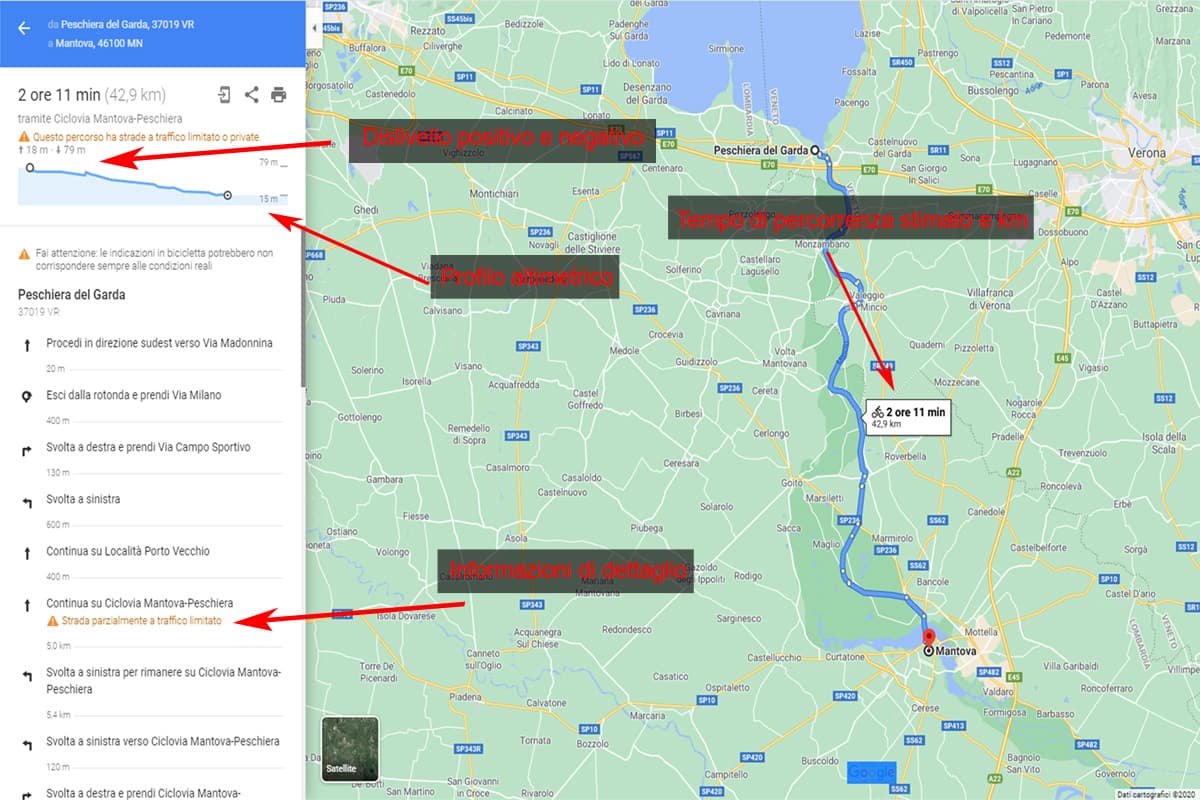The image size is (1200, 800).
Task: Switch to Satellite view thumbnail
Action: (350, 749)
